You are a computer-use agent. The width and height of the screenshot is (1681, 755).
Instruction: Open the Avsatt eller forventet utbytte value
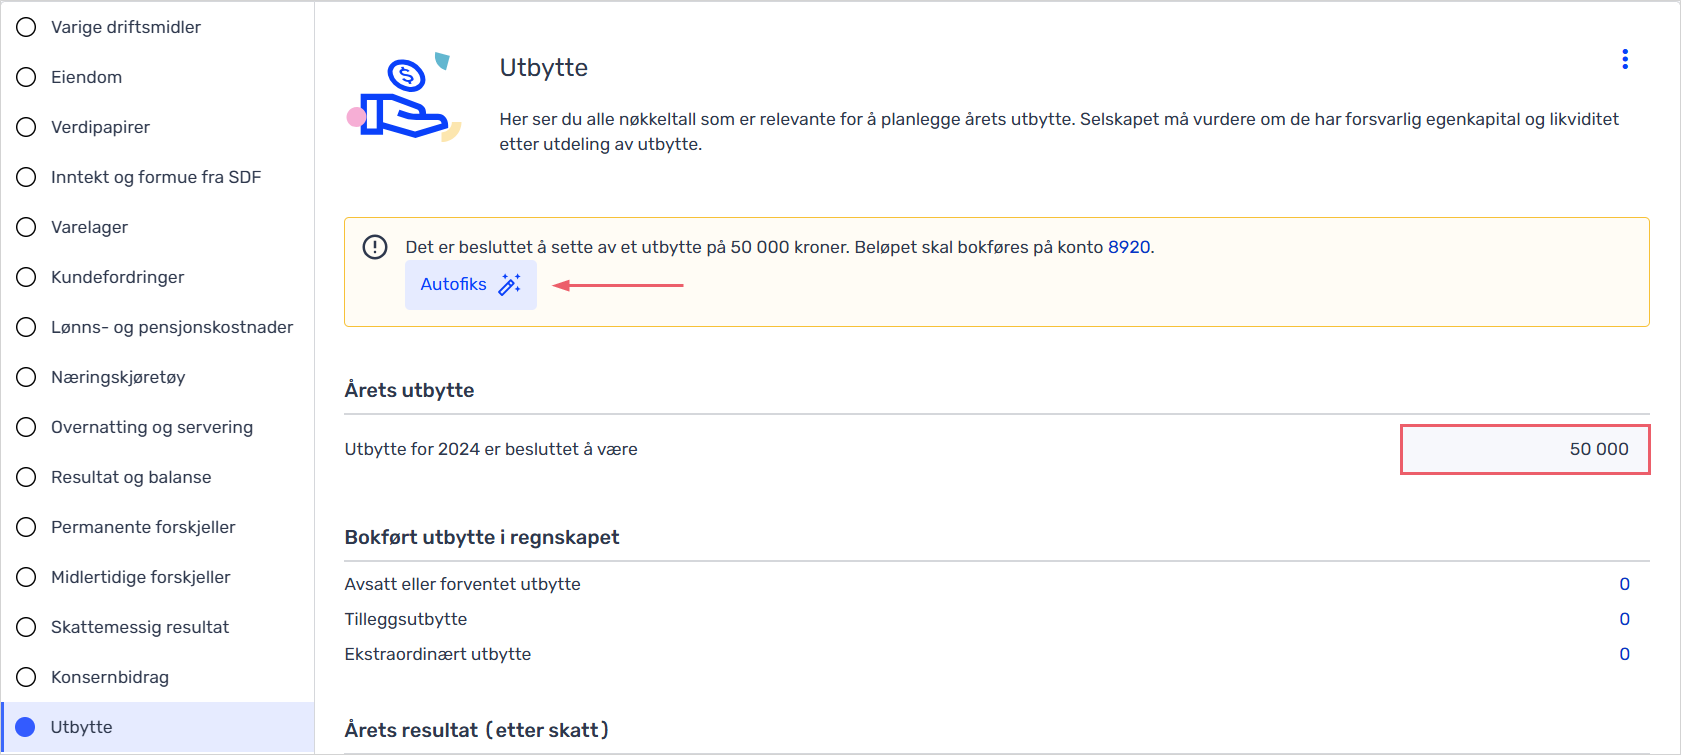click(x=1625, y=584)
